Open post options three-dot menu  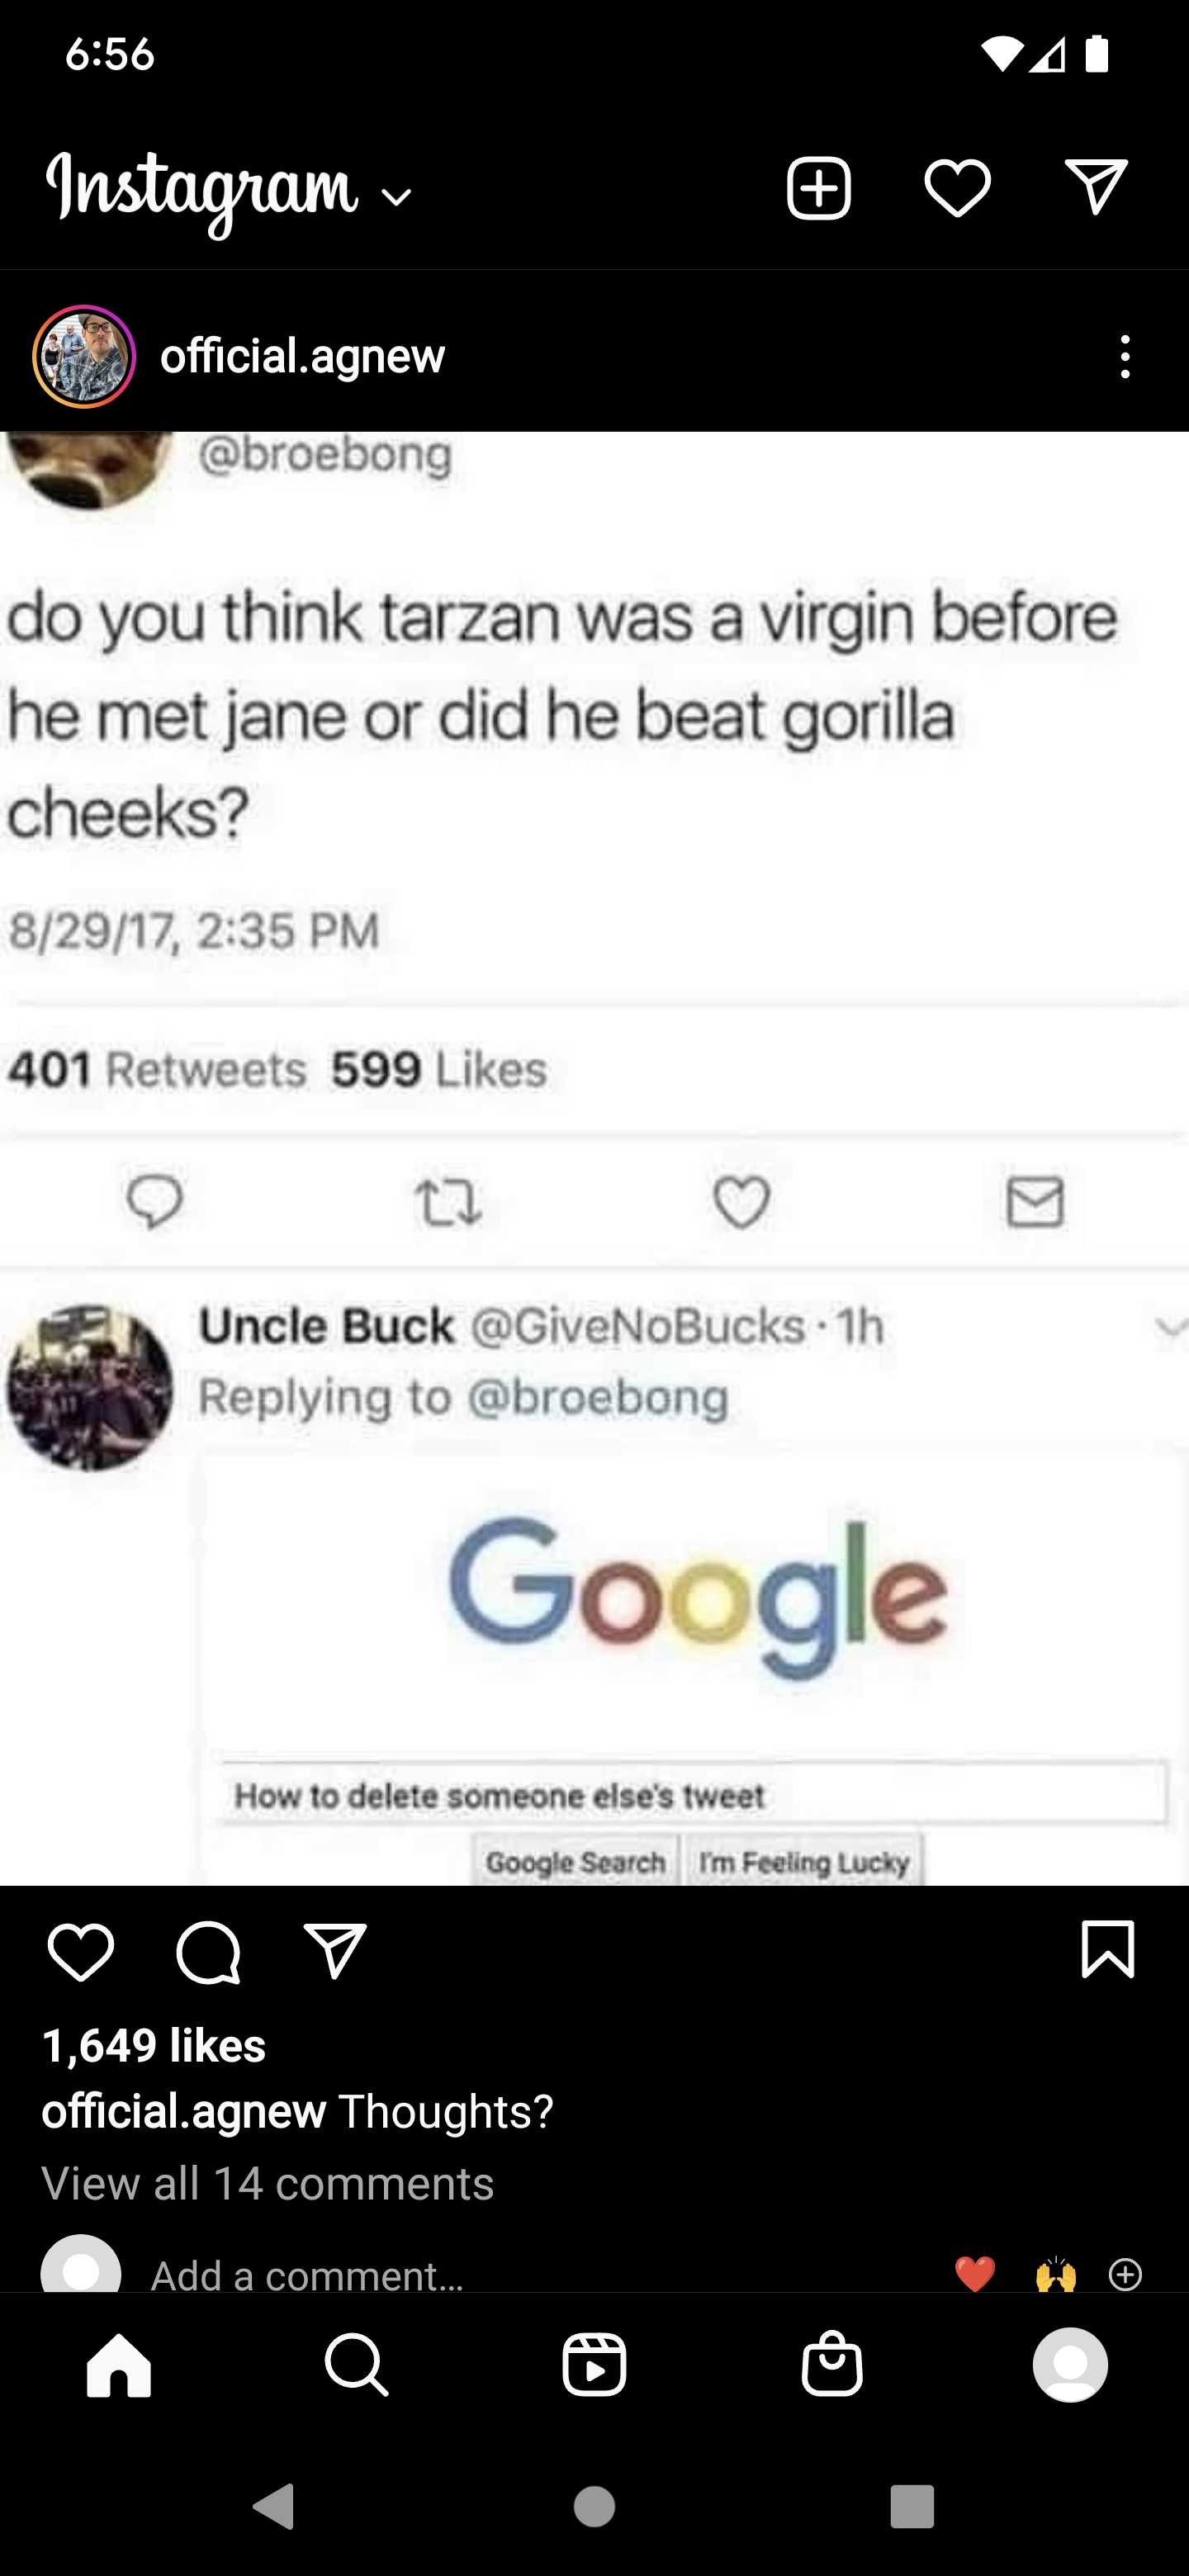pos(1125,356)
